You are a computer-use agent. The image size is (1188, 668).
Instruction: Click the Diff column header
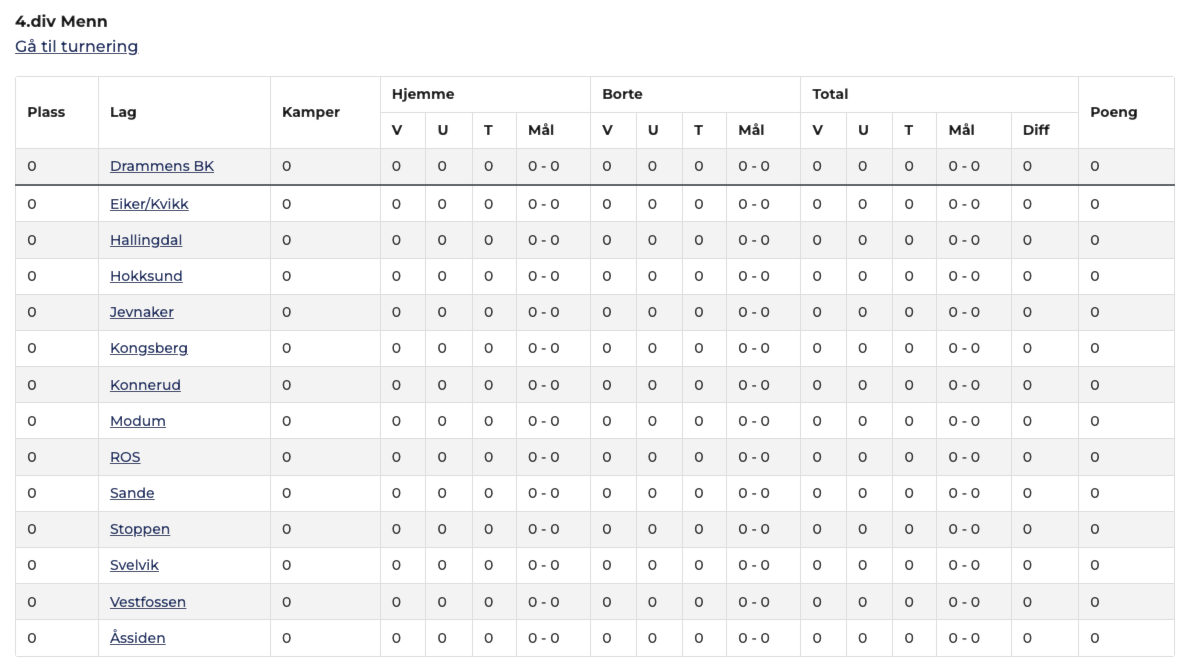click(1036, 130)
